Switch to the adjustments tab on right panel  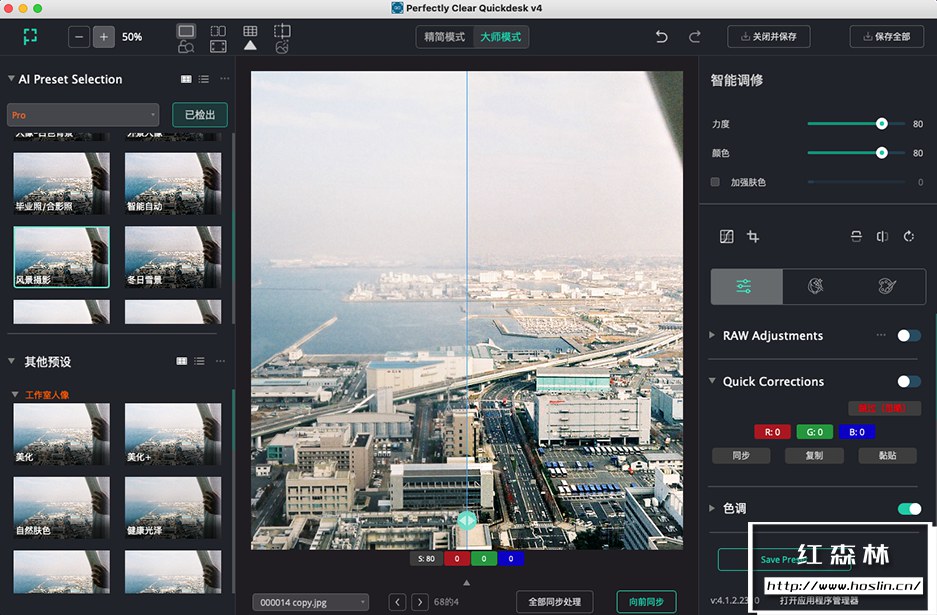click(x=746, y=286)
